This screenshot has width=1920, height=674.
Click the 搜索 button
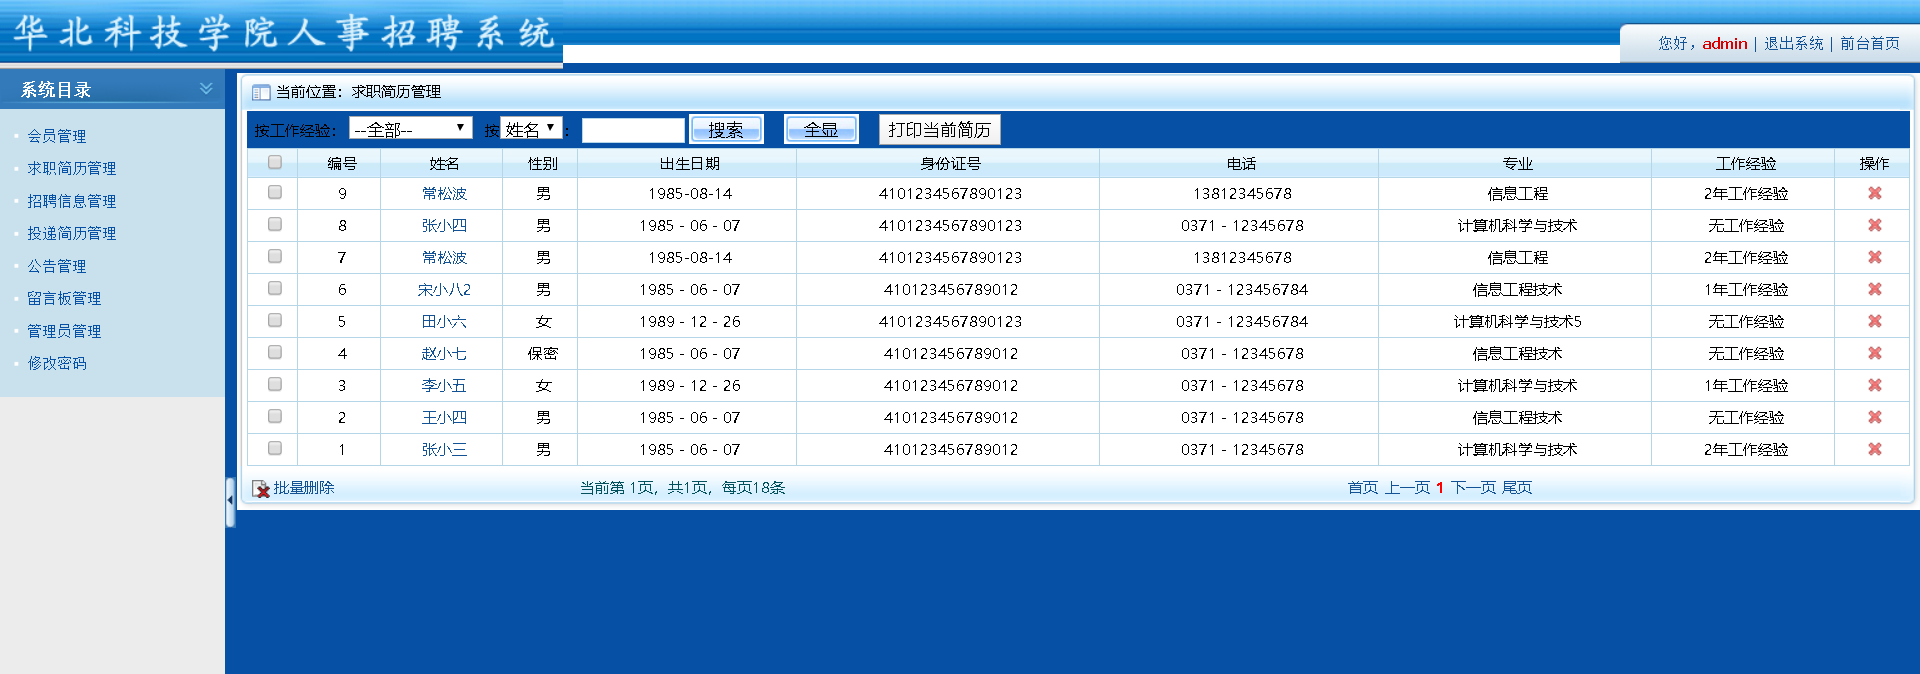[726, 130]
